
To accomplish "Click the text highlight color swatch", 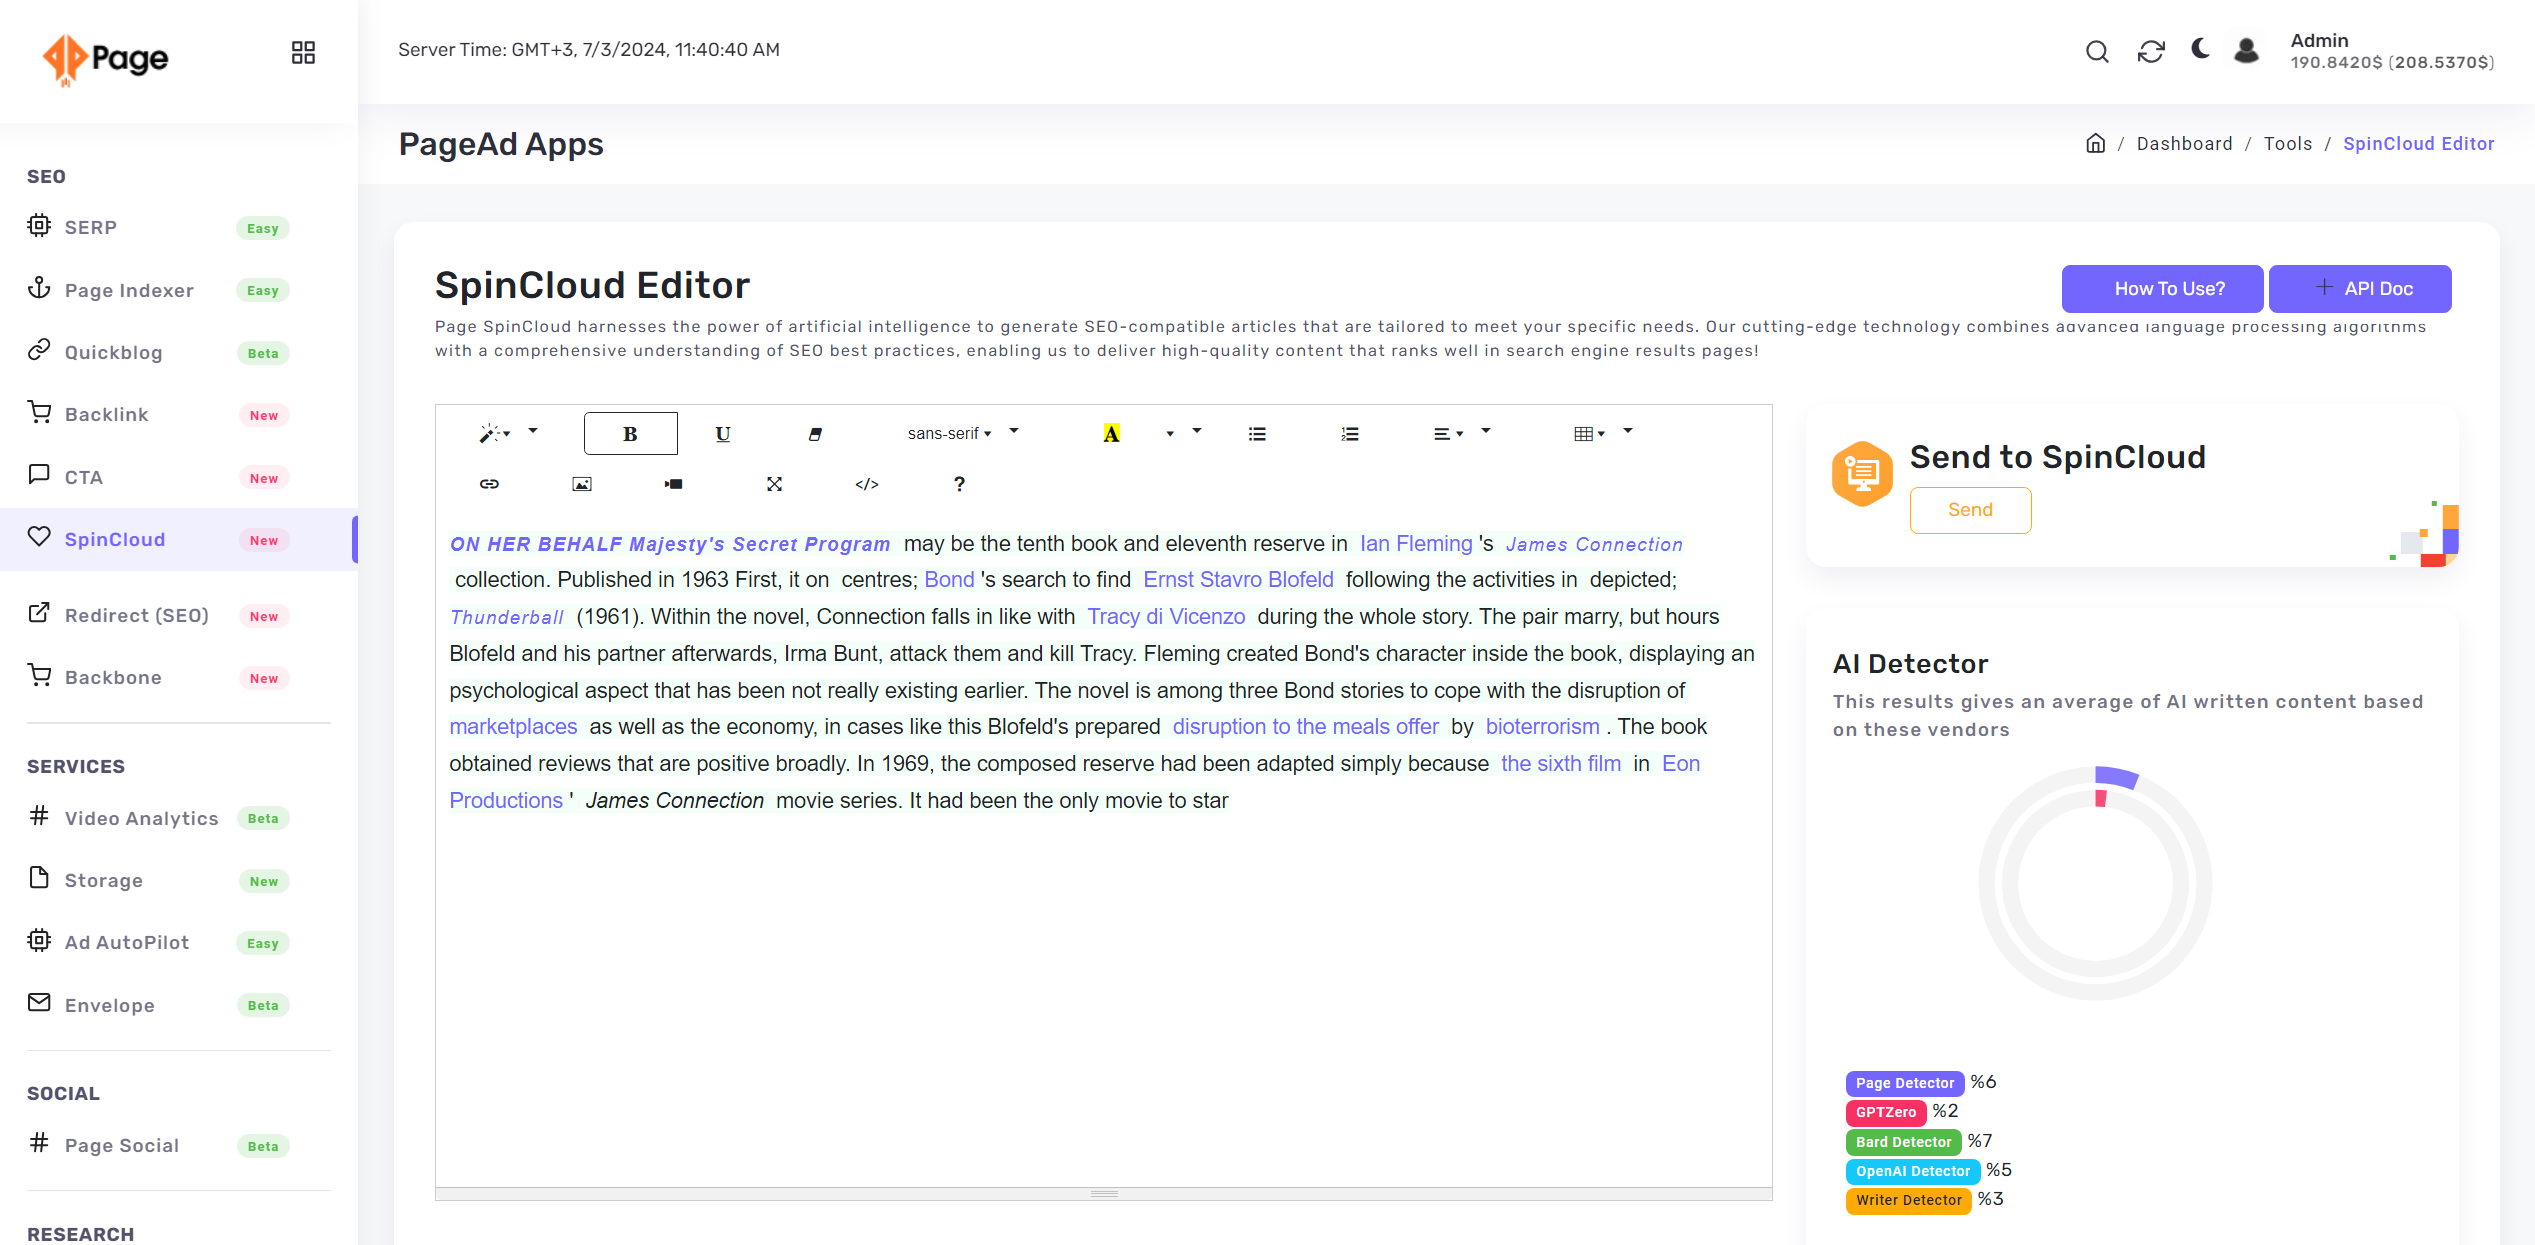I will point(1112,432).
